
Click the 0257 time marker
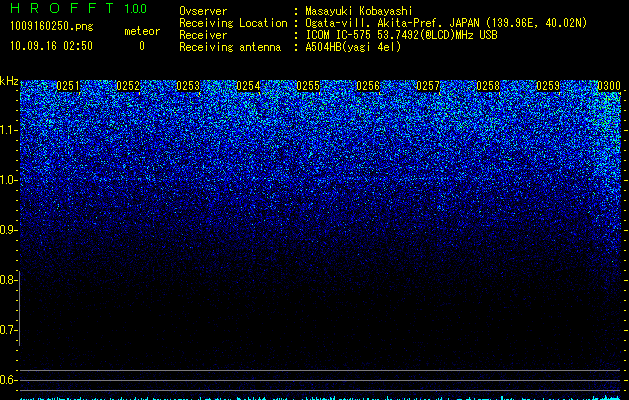(x=428, y=86)
